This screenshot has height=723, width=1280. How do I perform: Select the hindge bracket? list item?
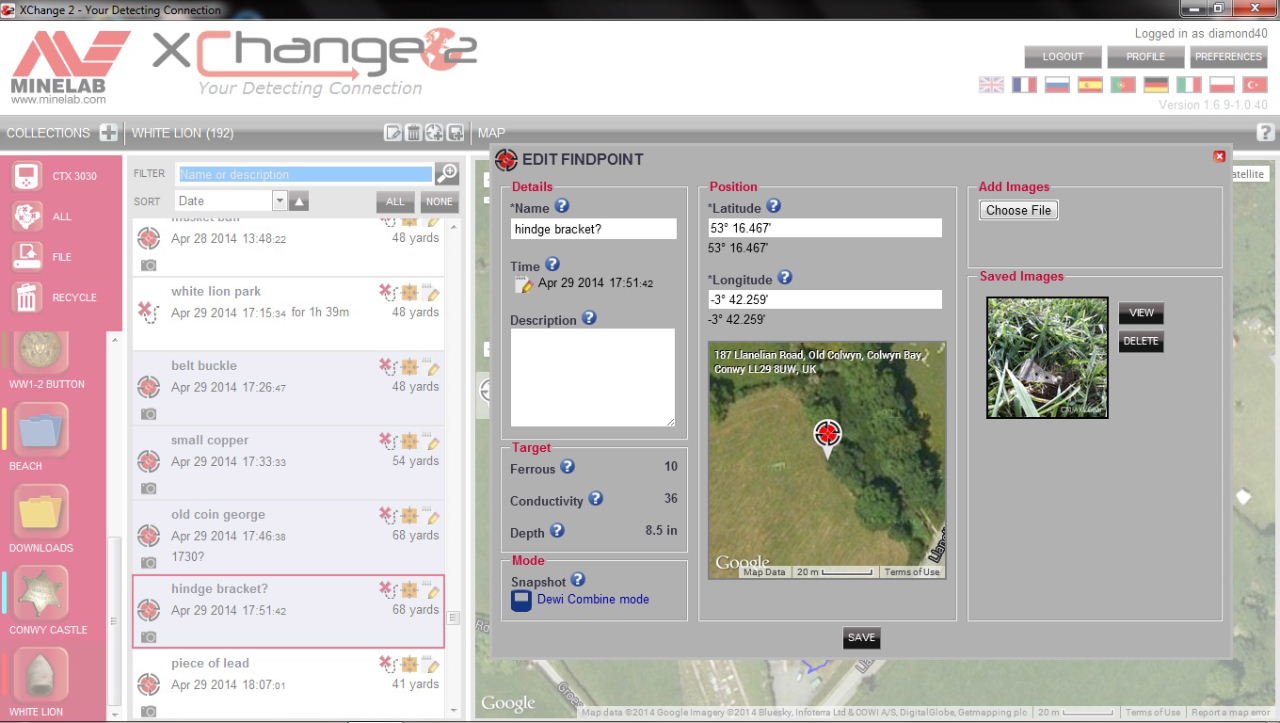[x=288, y=612]
